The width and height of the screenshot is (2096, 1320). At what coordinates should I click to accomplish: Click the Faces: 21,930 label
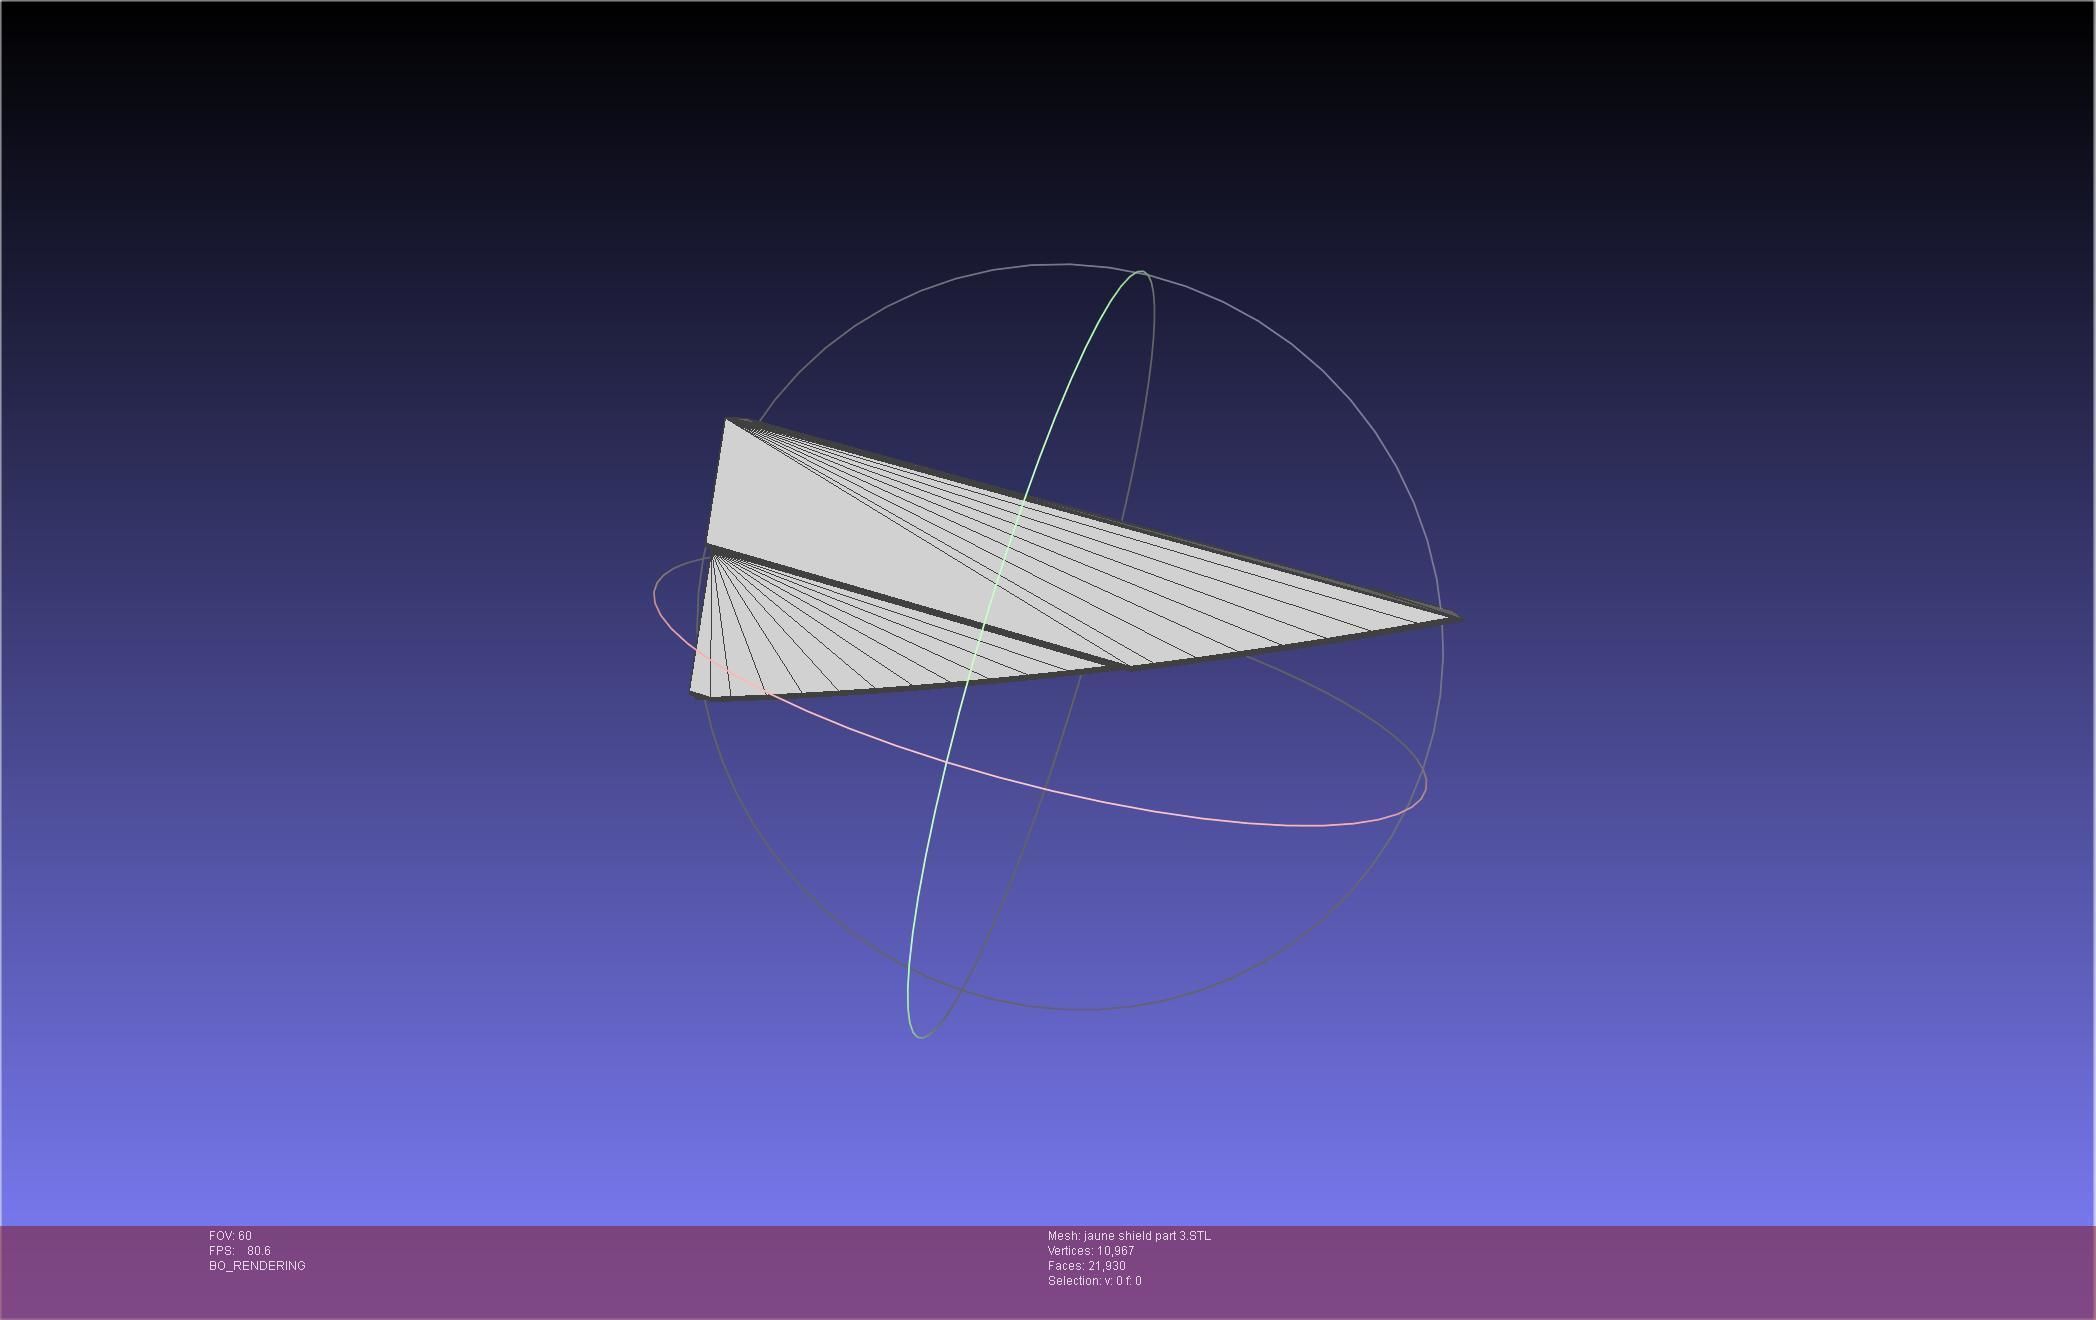1087,1266
